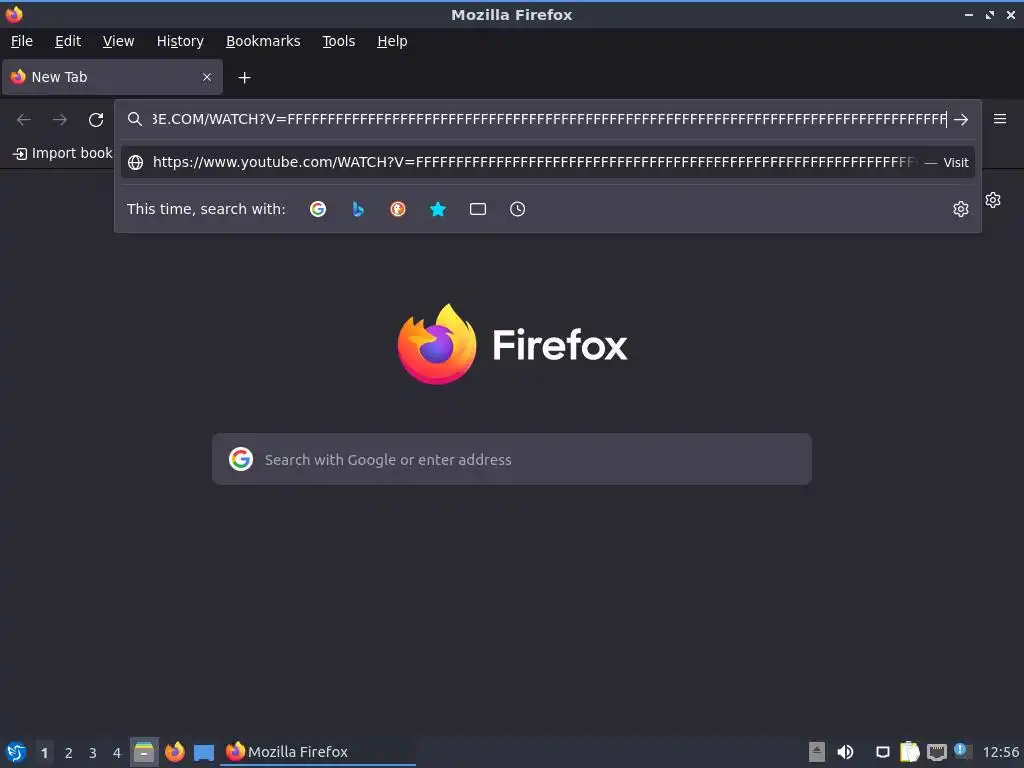Switch to workspace 2
This screenshot has width=1024, height=768.
tap(69, 752)
